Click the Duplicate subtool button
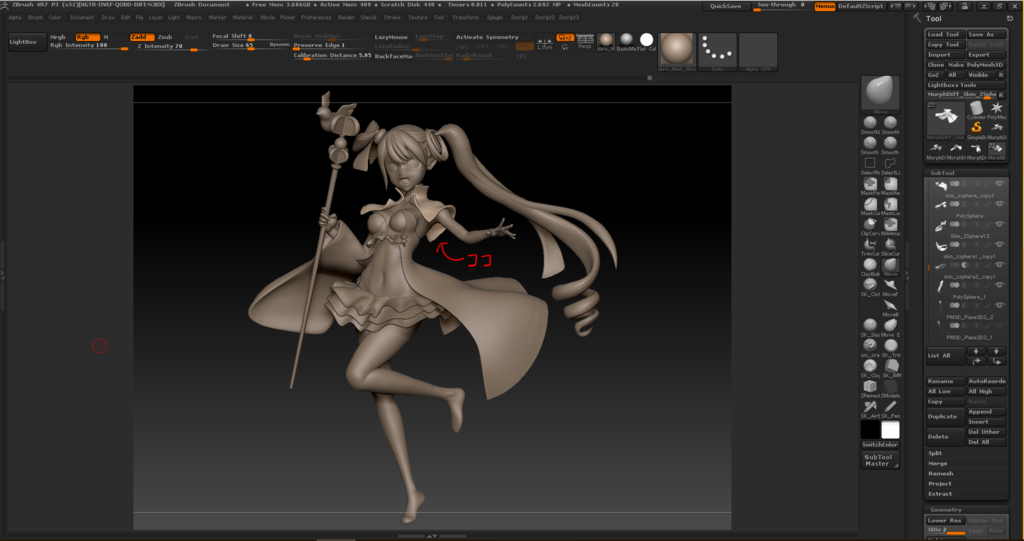The image size is (1024, 541). 945,416
